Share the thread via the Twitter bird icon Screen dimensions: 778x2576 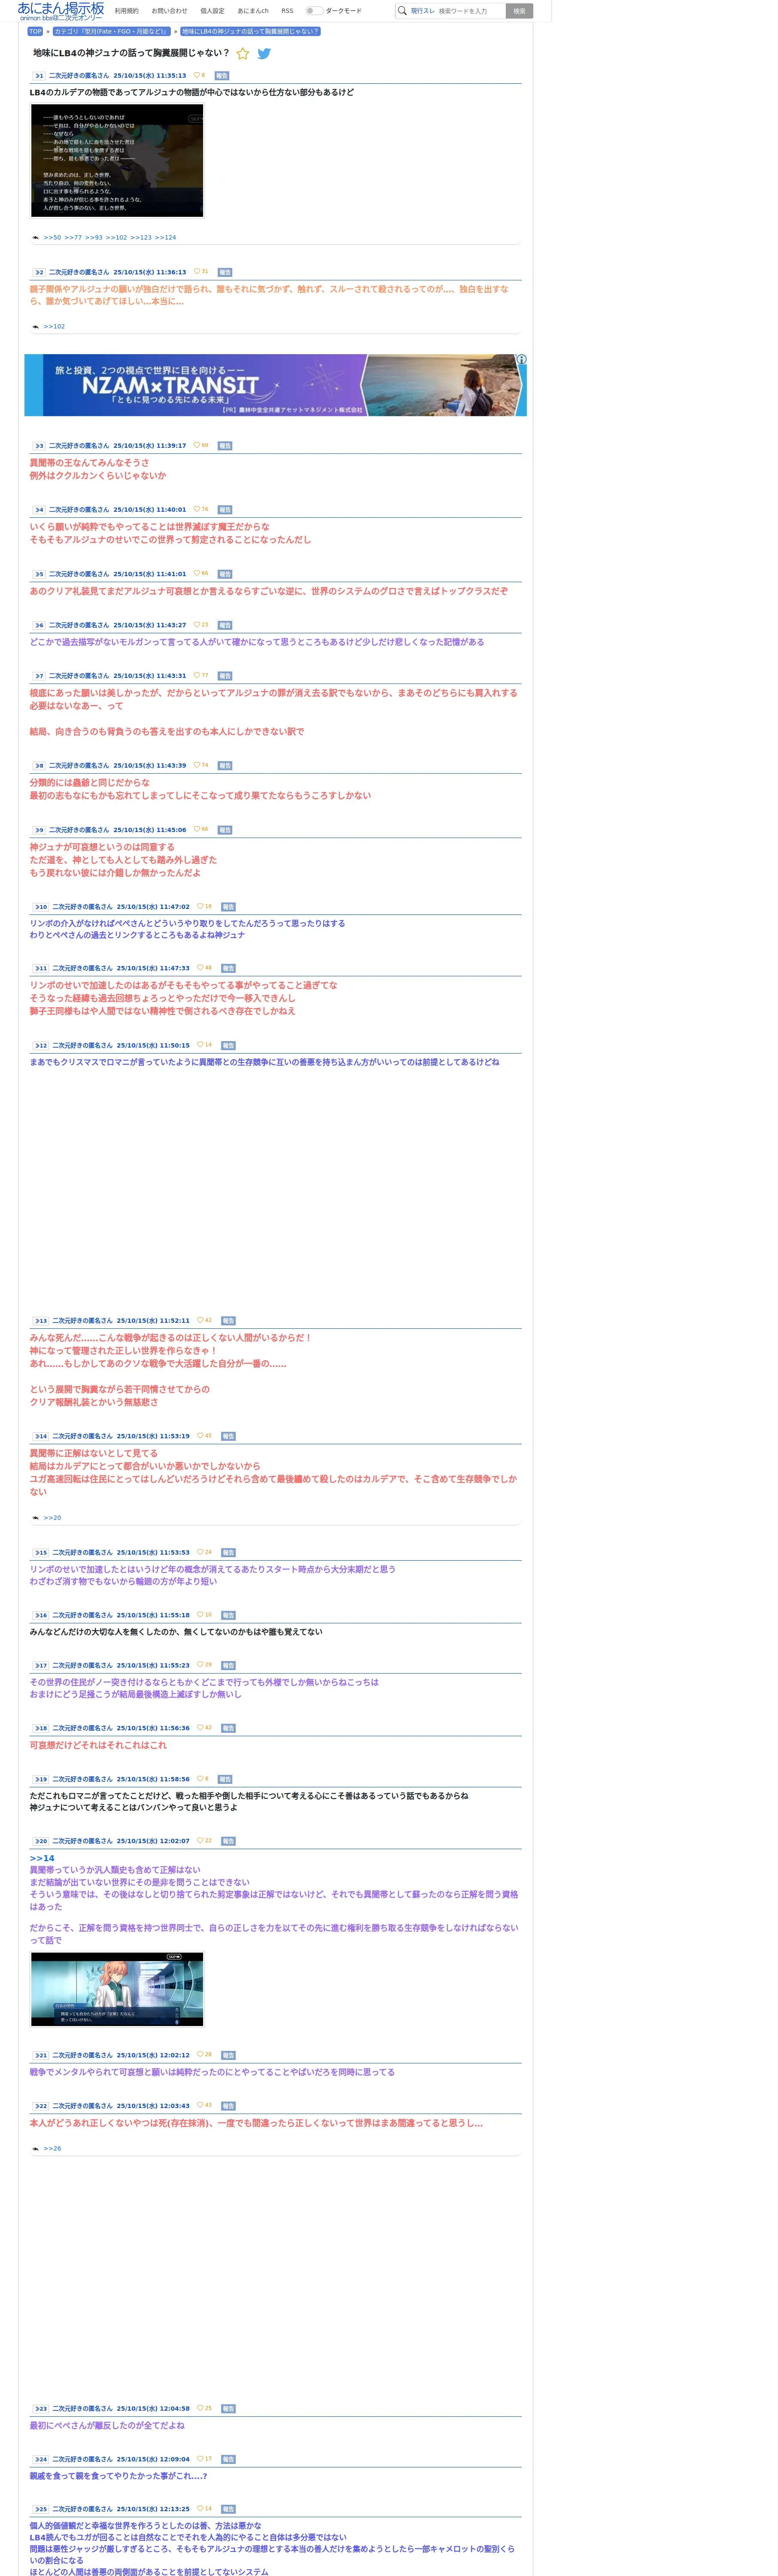pyautogui.click(x=264, y=54)
